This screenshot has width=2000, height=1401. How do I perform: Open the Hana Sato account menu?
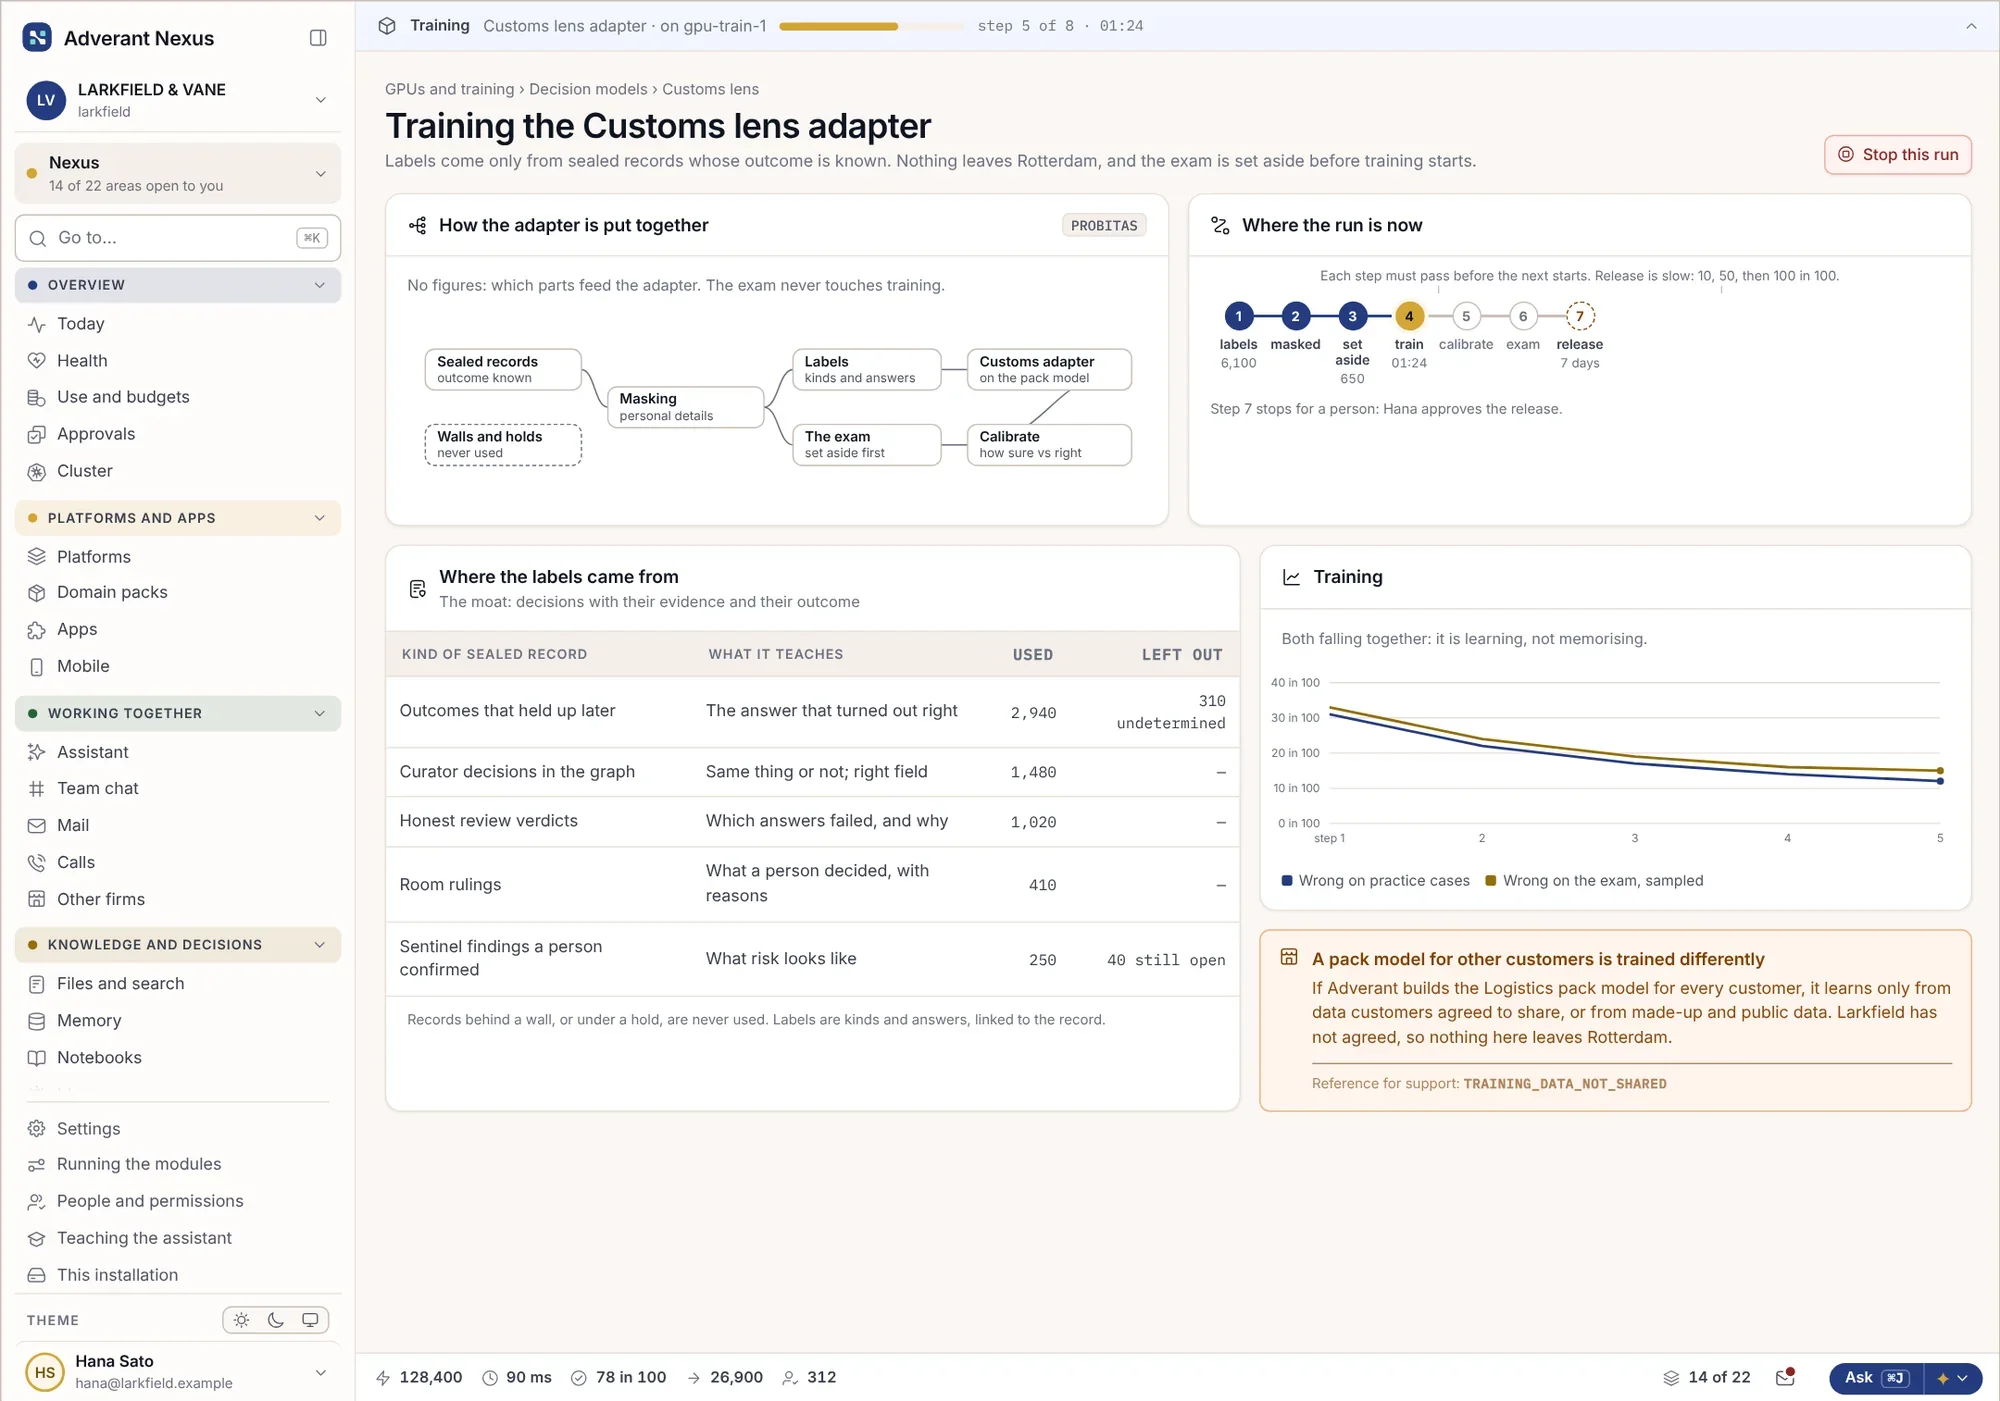178,1372
